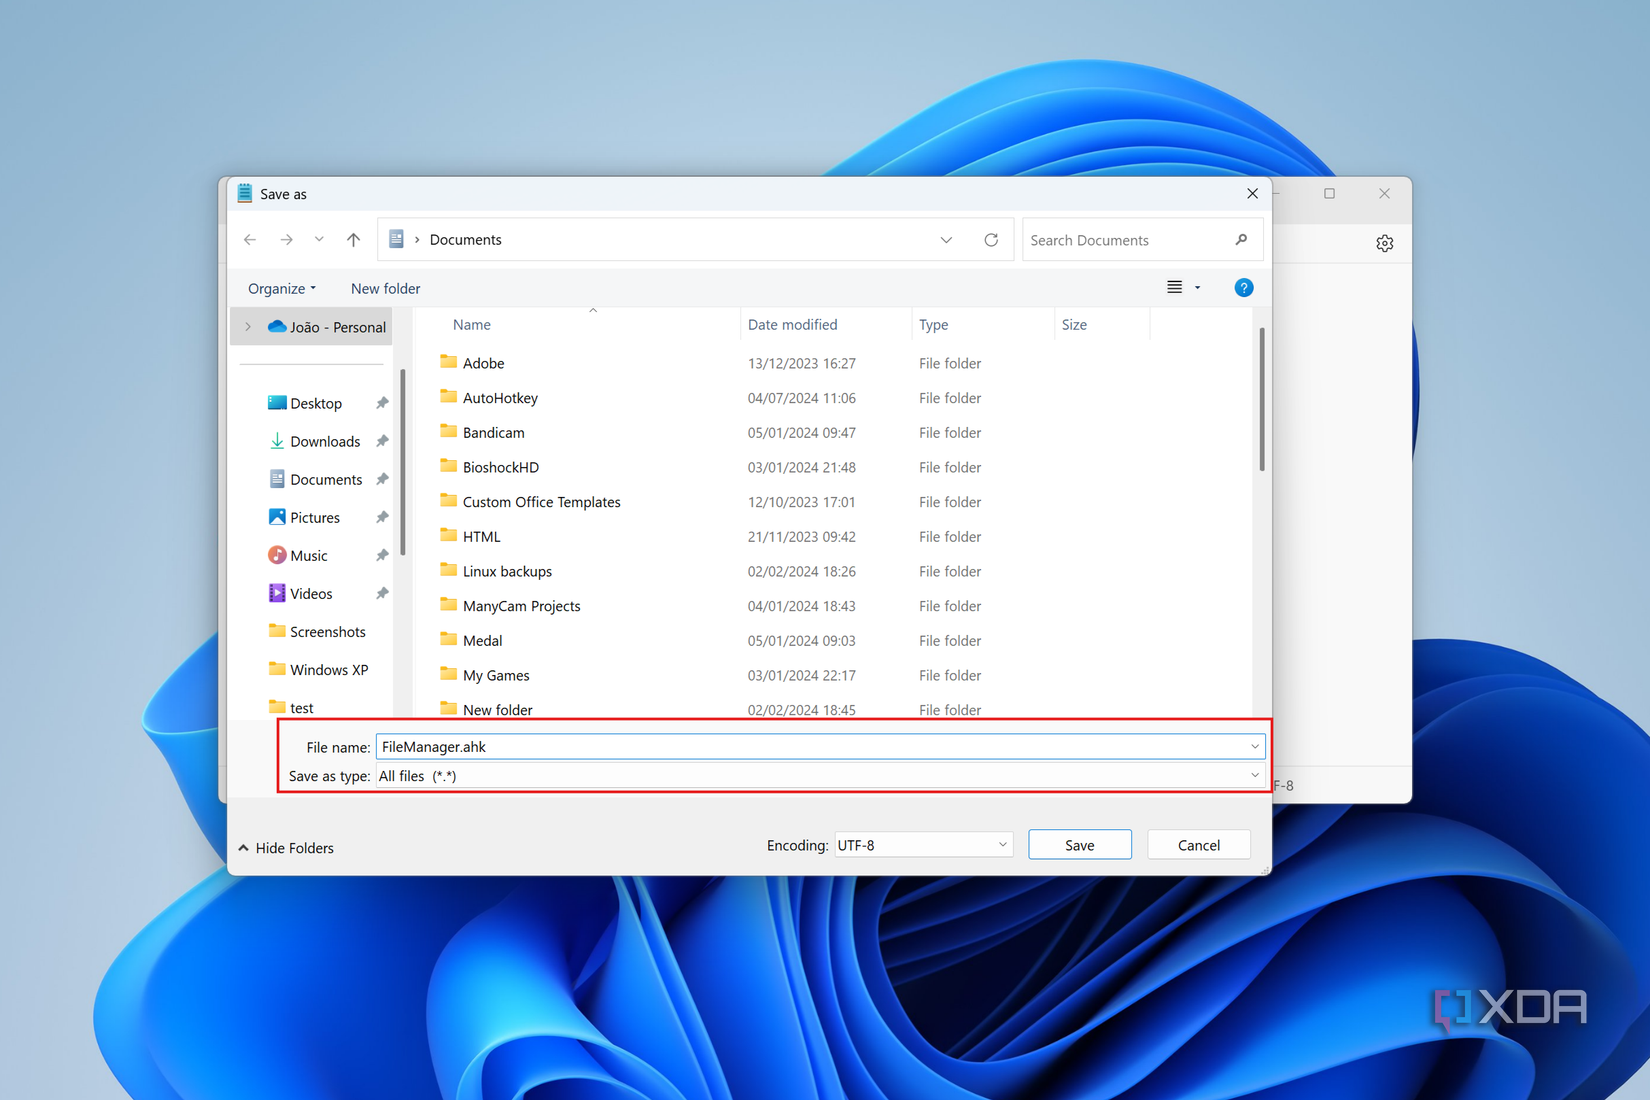Navigate back using the back arrow

pos(250,239)
